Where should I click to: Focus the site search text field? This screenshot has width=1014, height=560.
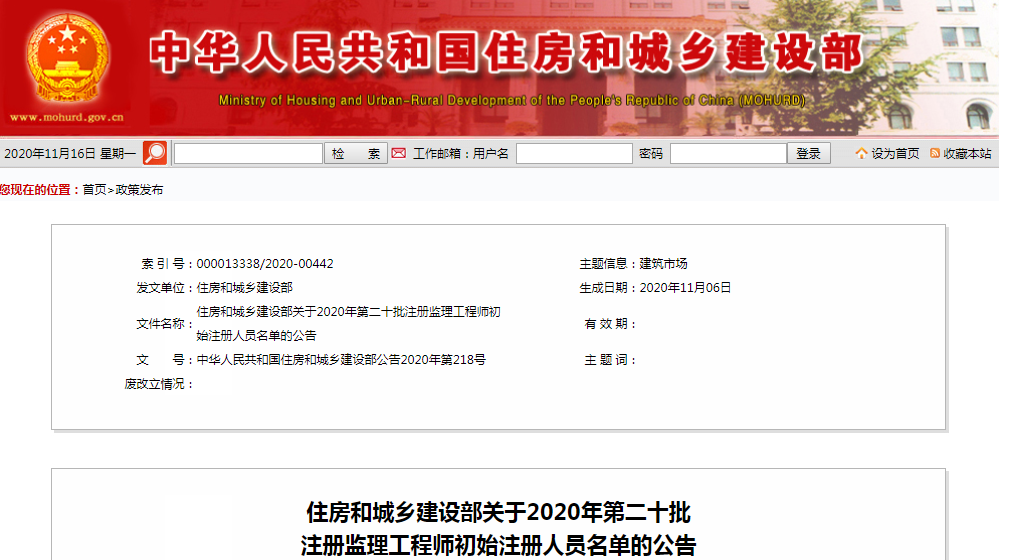point(248,154)
